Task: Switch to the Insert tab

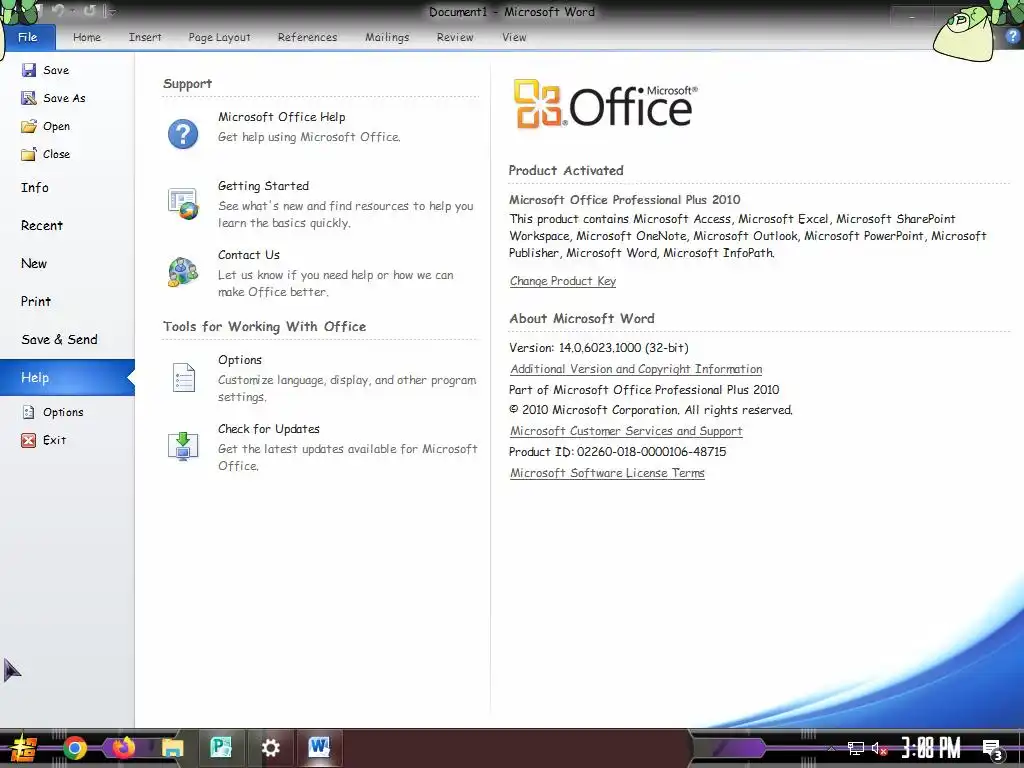Action: coord(145,37)
